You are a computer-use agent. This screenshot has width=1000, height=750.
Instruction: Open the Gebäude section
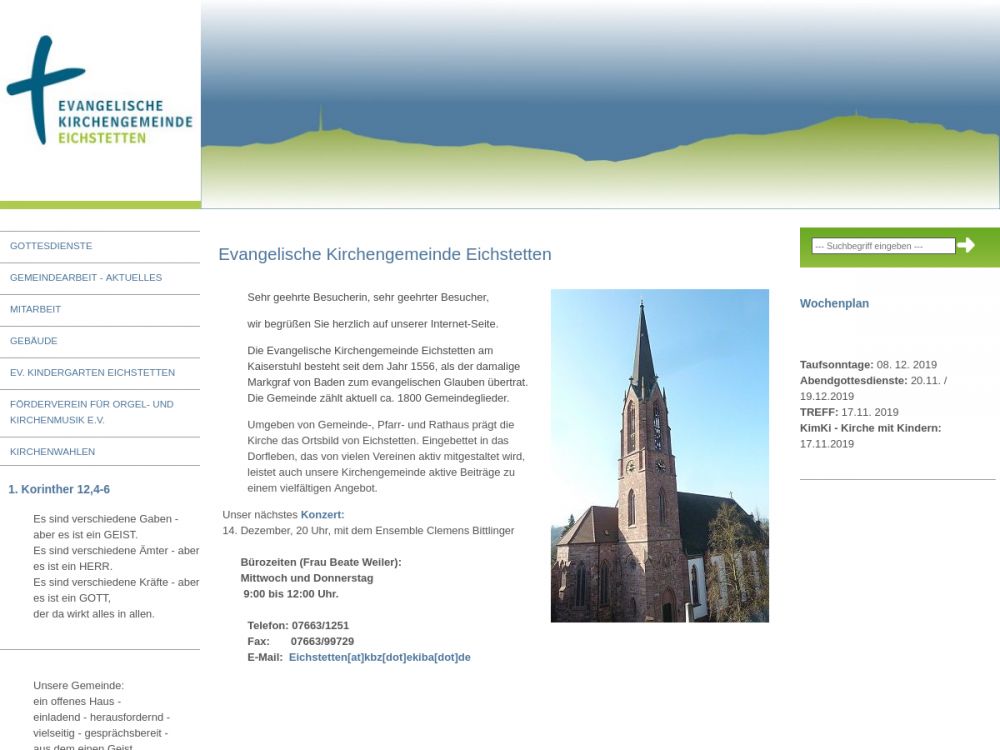click(34, 341)
